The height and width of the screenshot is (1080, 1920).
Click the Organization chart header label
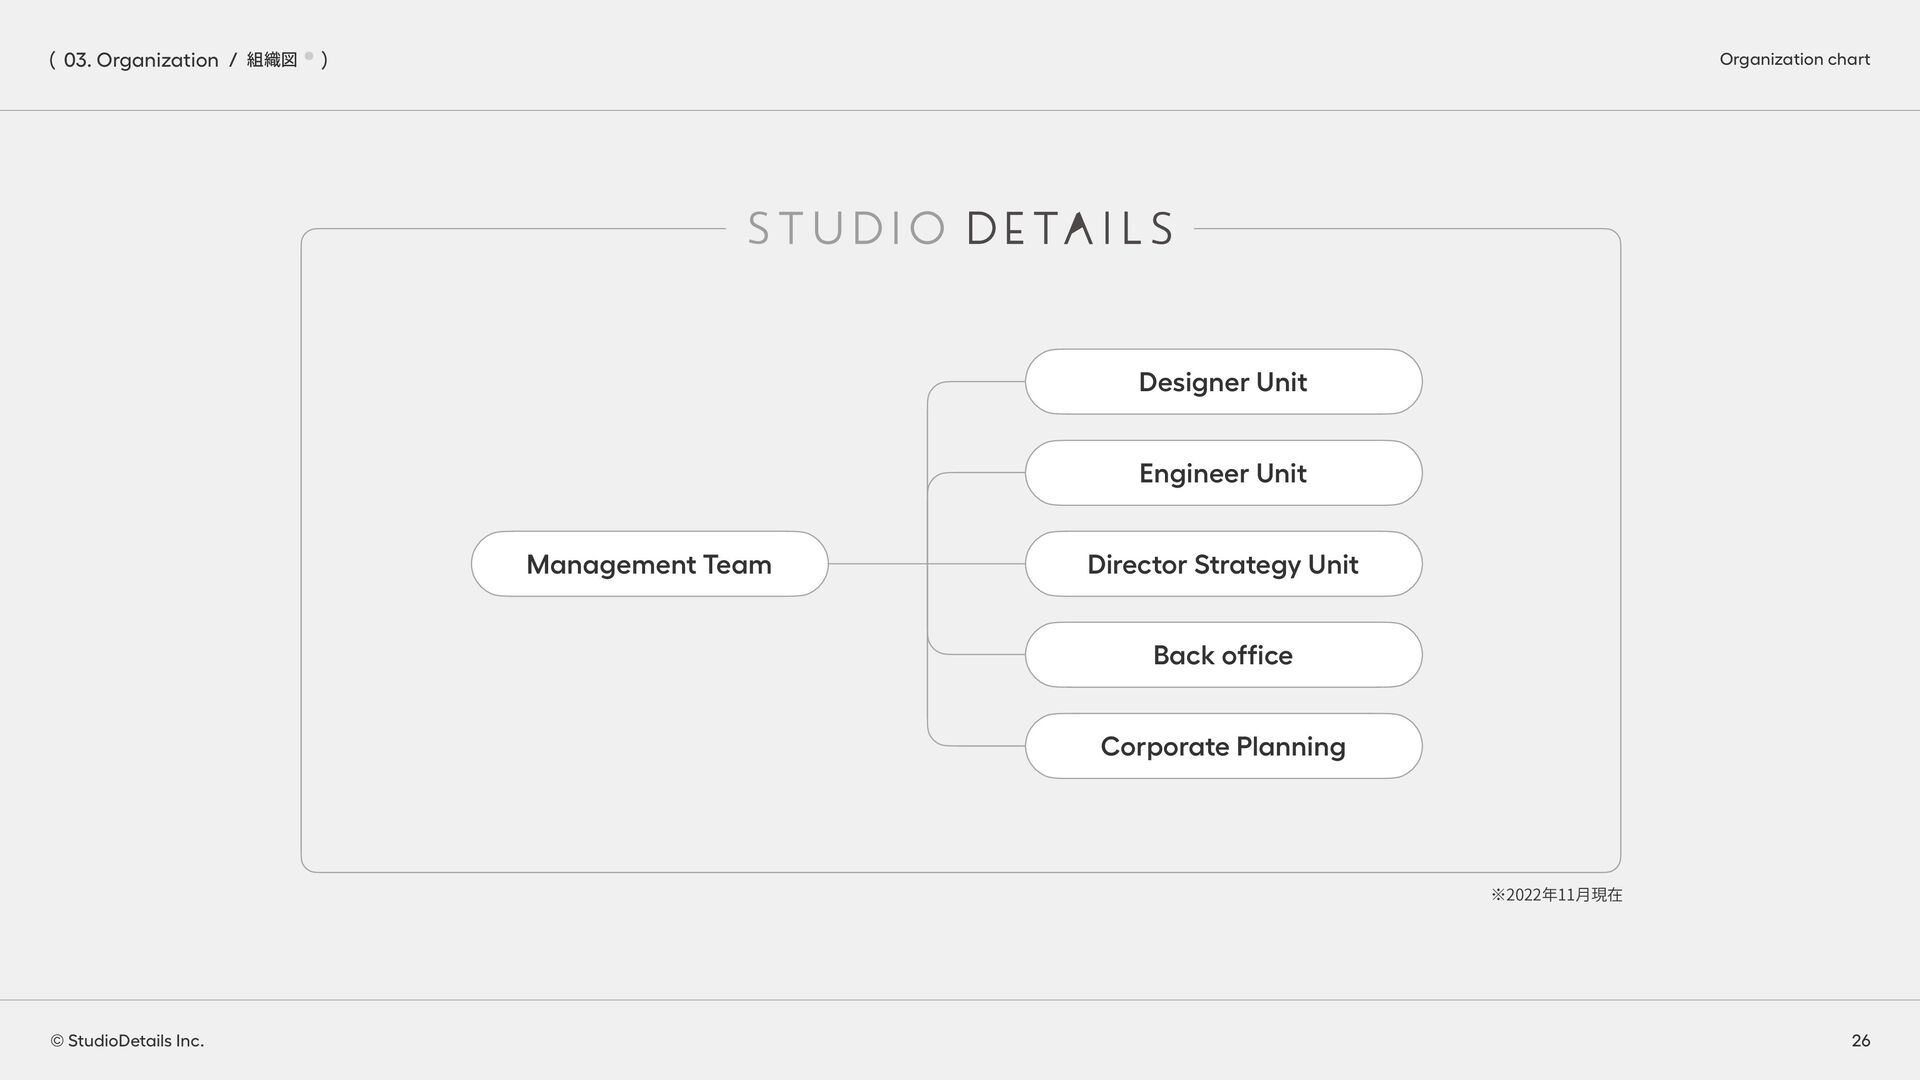1794,59
